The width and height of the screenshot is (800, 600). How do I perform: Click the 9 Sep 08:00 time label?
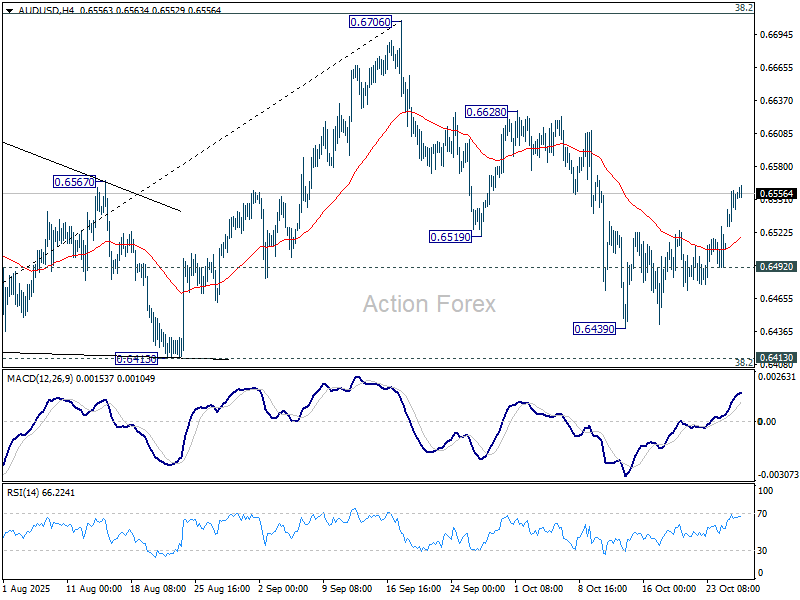347,589
